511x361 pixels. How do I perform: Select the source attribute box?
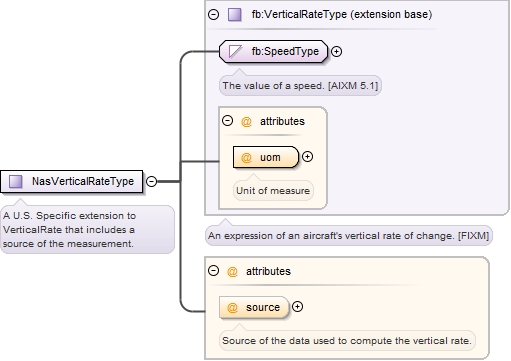[x=254, y=307]
